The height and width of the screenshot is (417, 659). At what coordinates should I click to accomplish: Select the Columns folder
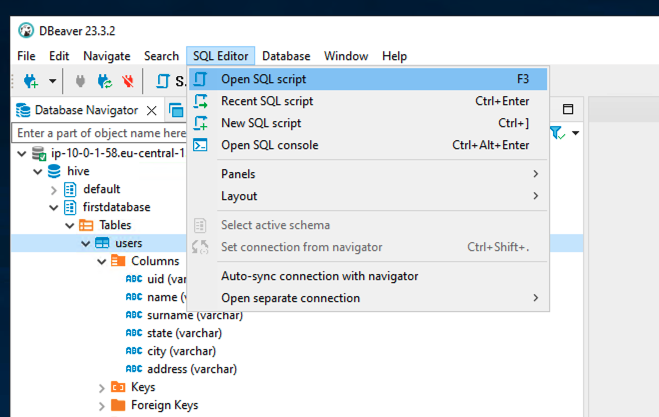(155, 261)
